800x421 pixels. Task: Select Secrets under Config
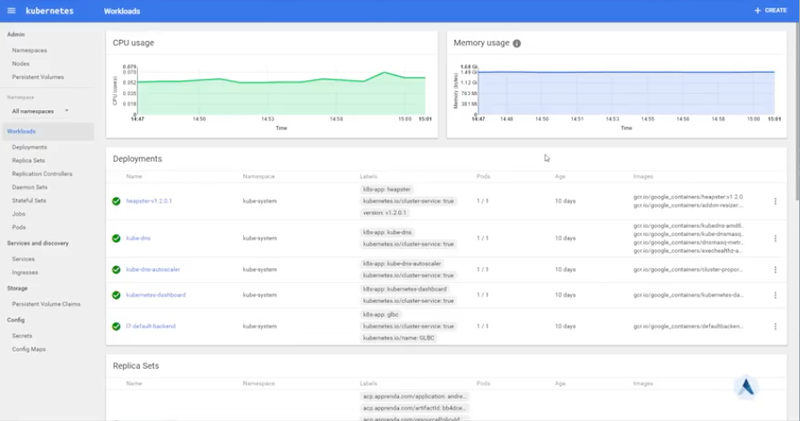[x=22, y=336]
